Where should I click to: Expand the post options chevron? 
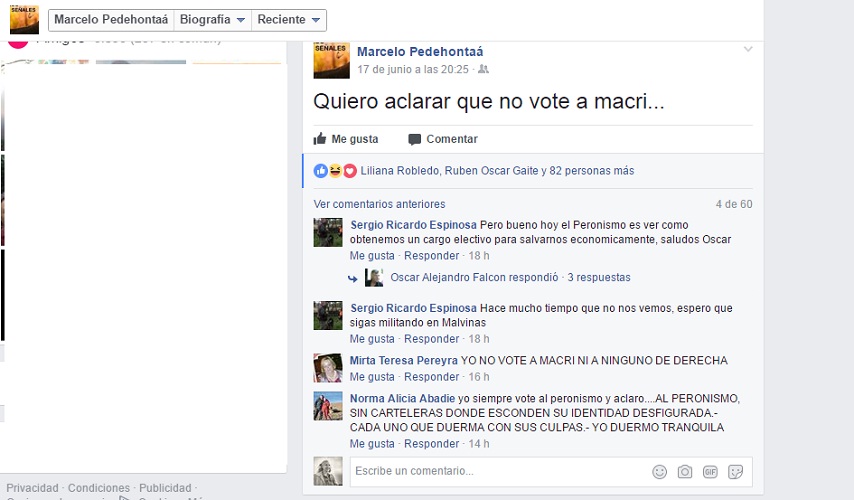748,49
